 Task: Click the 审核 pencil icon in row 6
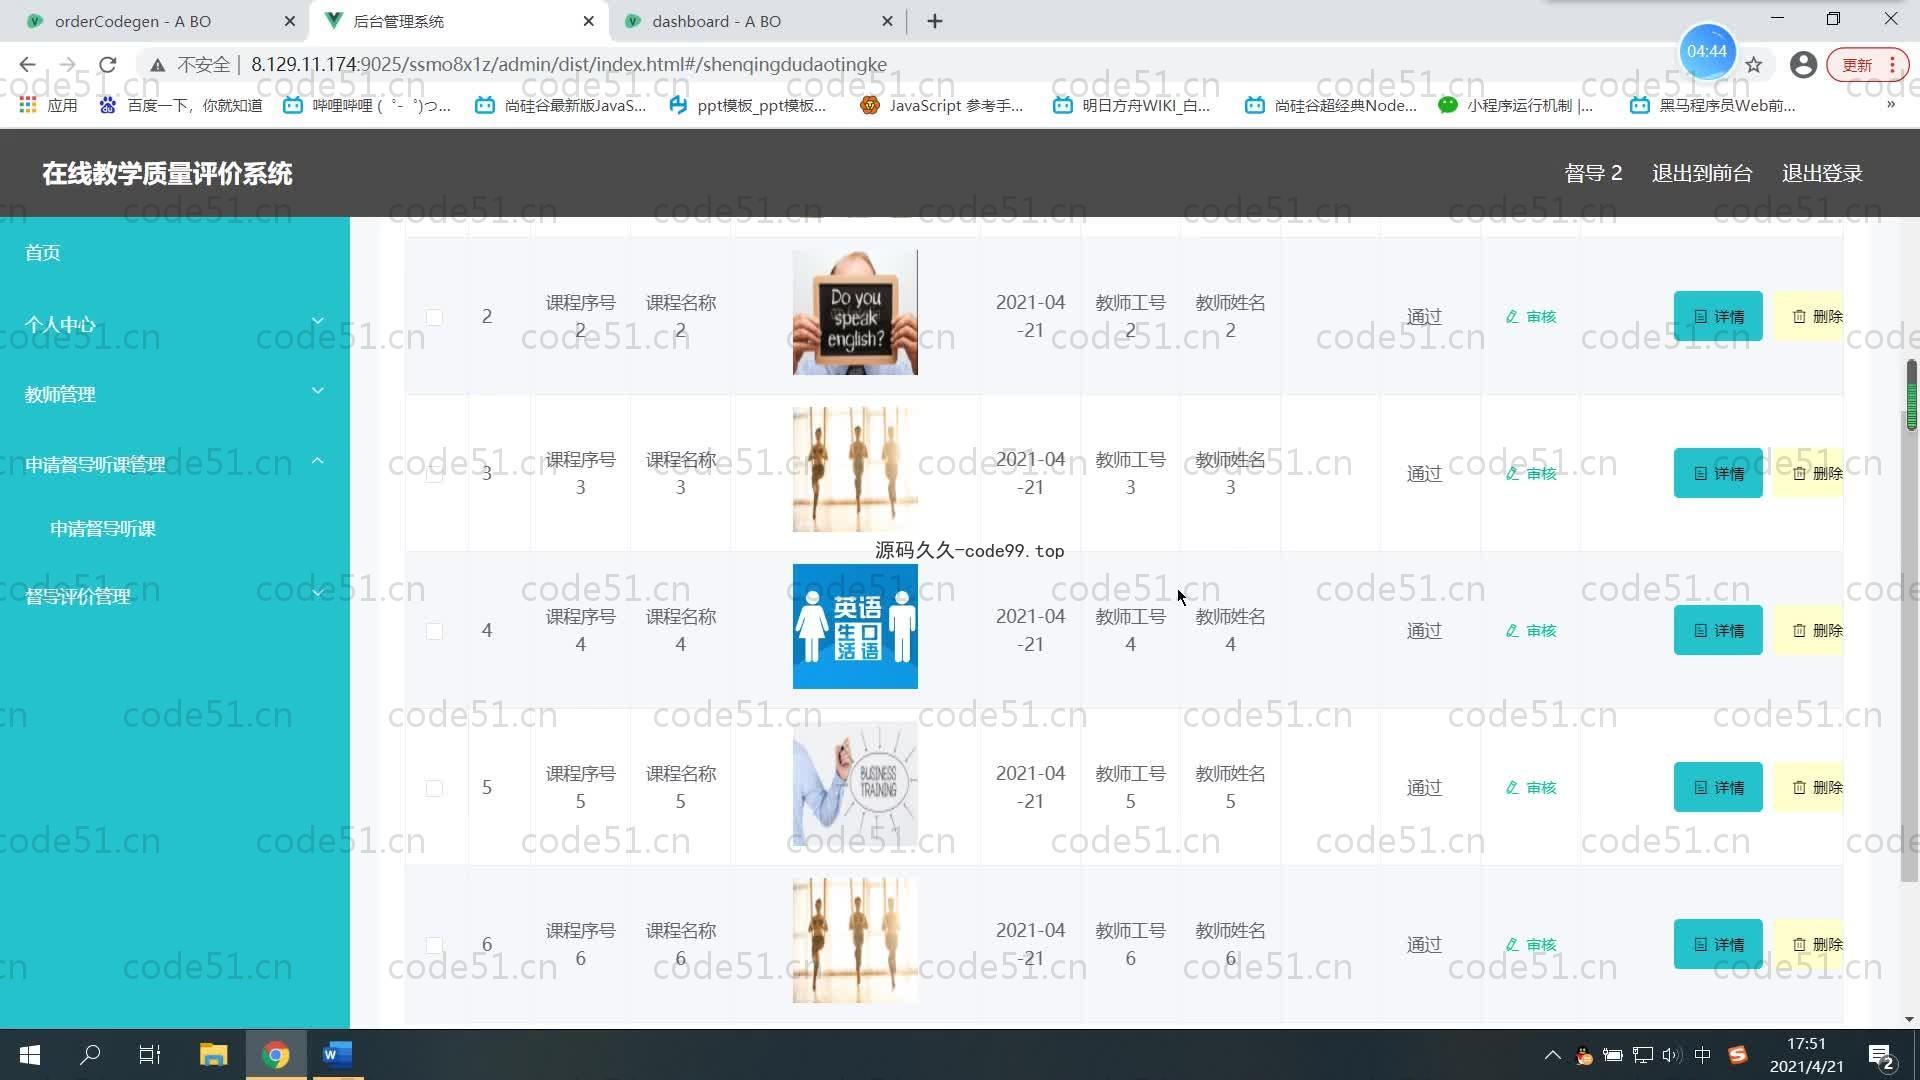click(1513, 945)
